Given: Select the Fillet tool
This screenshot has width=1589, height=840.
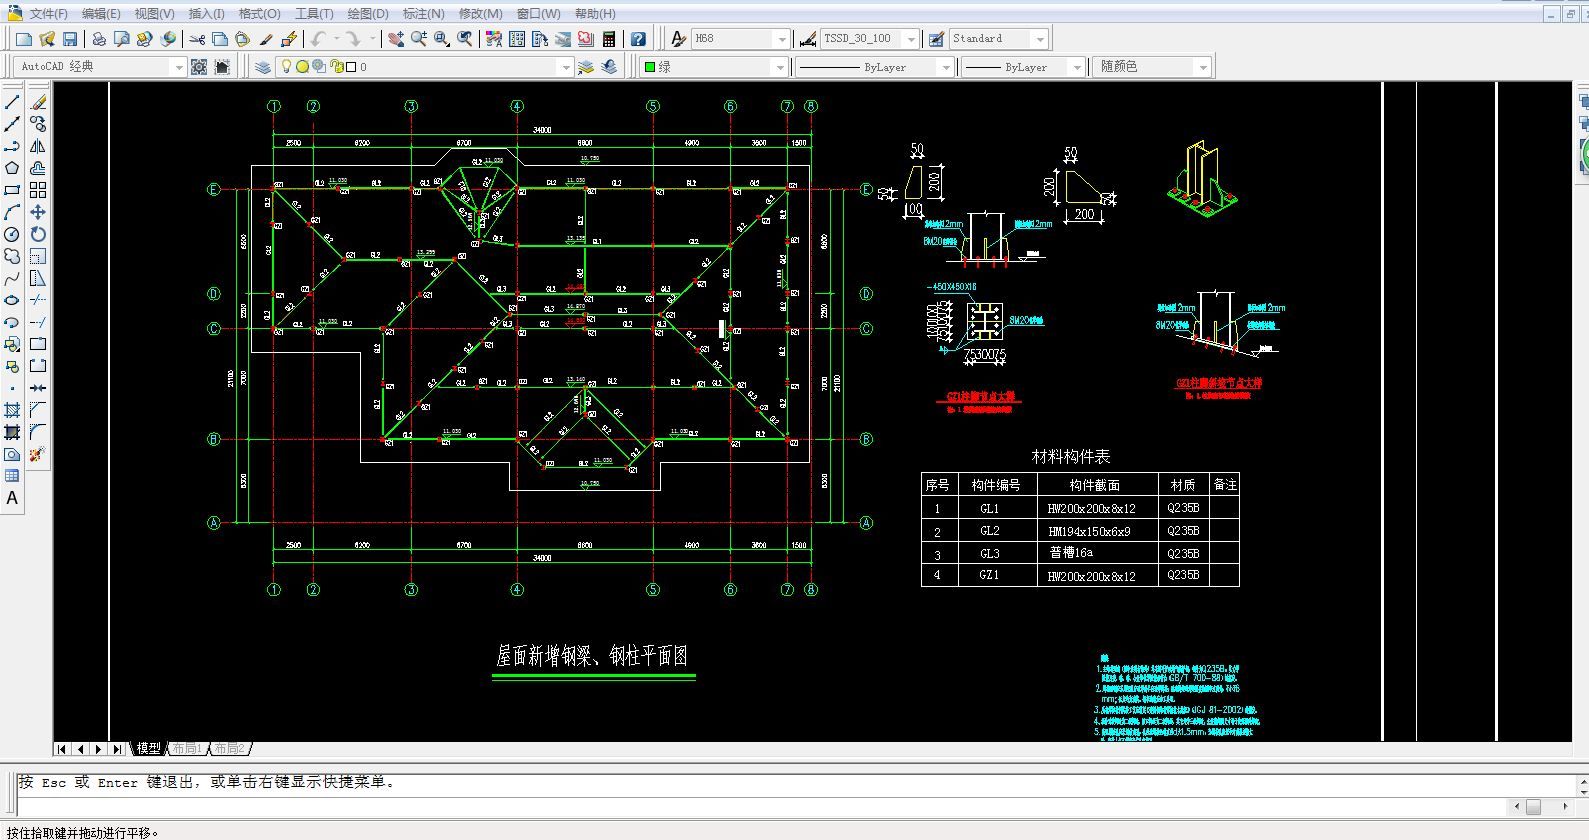Looking at the screenshot, I should tap(38, 432).
